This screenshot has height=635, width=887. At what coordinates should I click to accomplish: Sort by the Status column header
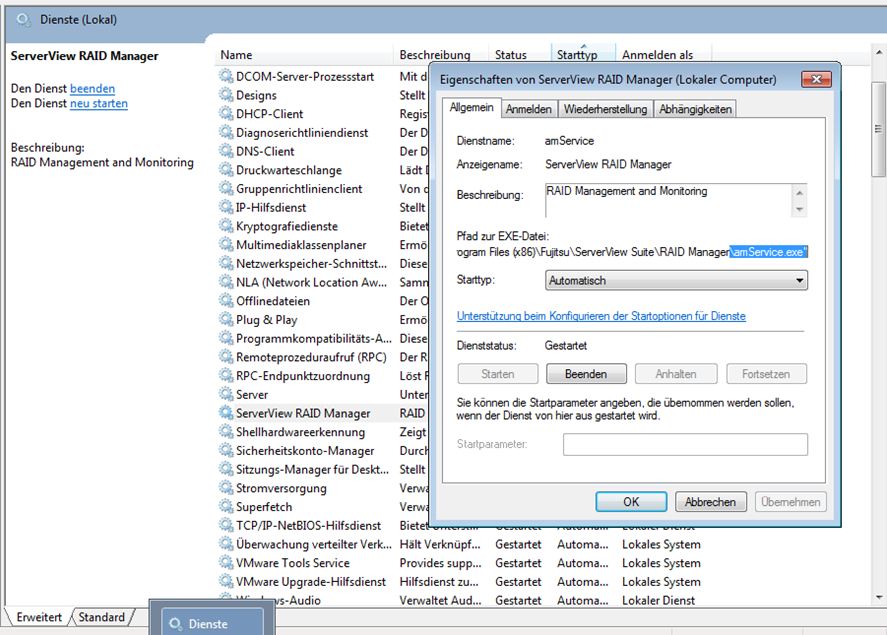pyautogui.click(x=519, y=55)
